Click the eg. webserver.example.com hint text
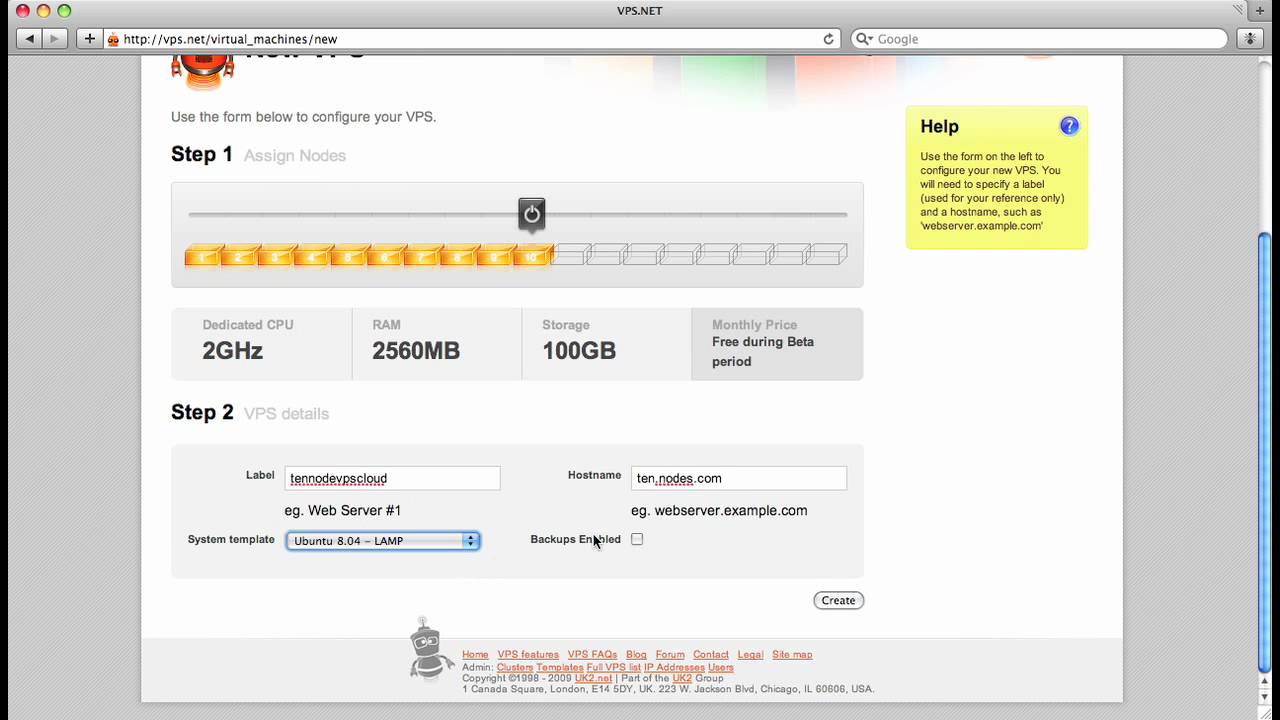The width and height of the screenshot is (1280, 720). point(719,510)
